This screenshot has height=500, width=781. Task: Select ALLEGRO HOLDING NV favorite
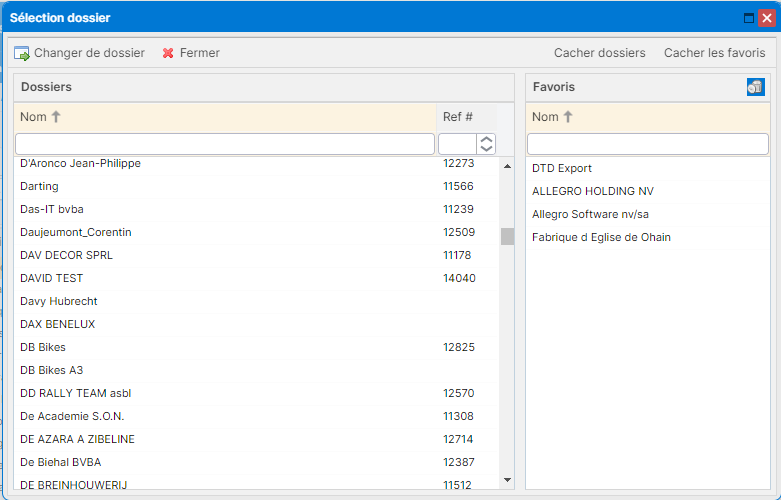click(648, 191)
